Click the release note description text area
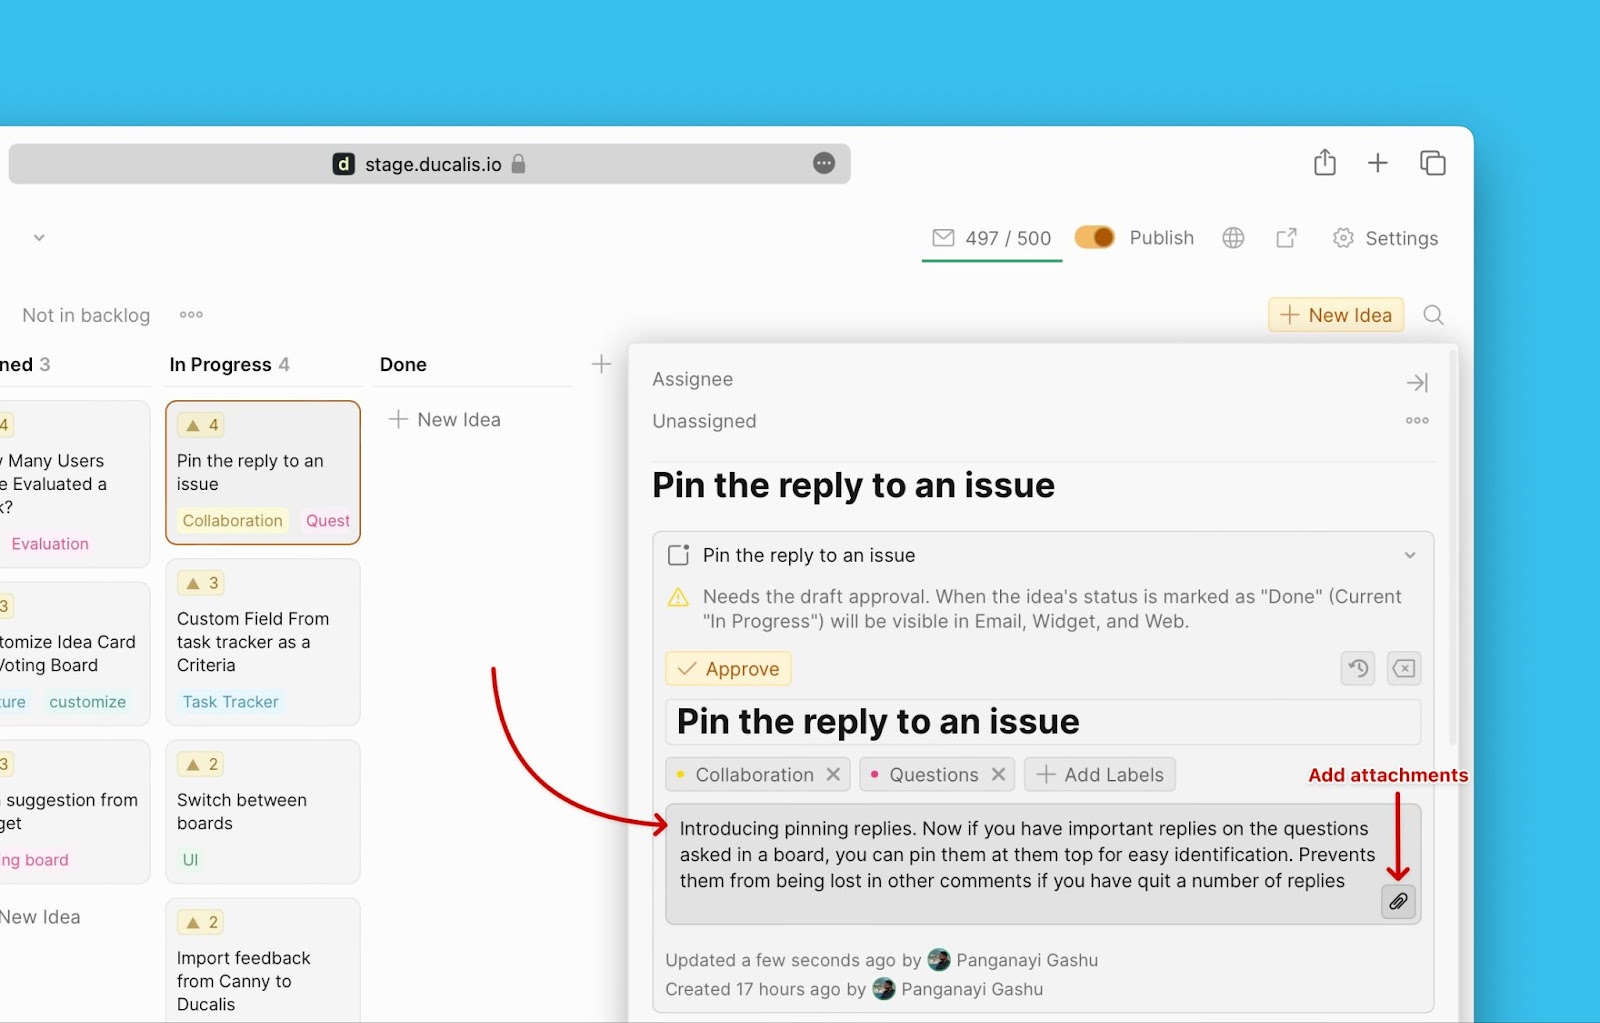Viewport: 1600px width, 1023px height. (x=1020, y=855)
